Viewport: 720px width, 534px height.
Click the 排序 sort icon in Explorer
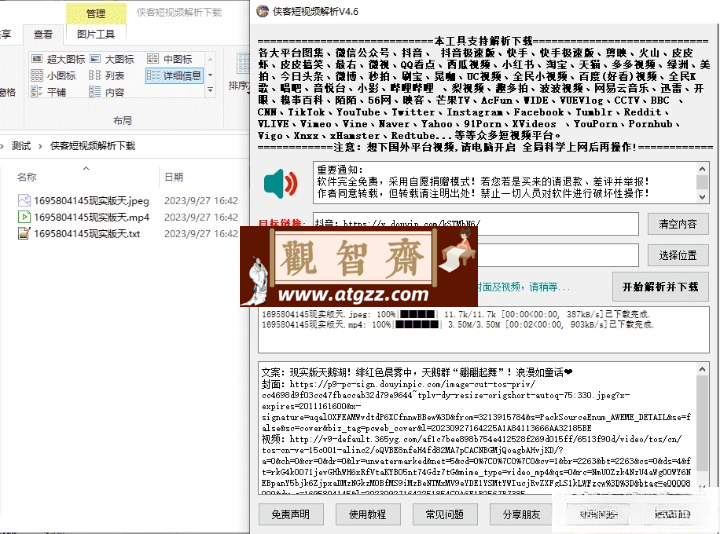click(242, 64)
